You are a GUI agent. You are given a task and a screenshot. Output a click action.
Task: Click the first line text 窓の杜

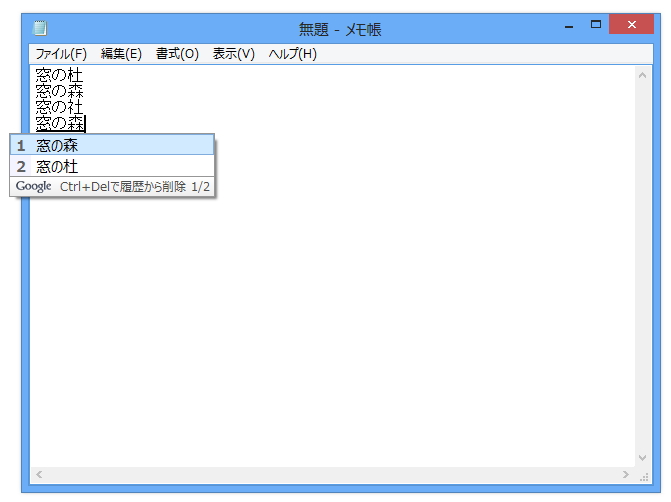[59, 75]
